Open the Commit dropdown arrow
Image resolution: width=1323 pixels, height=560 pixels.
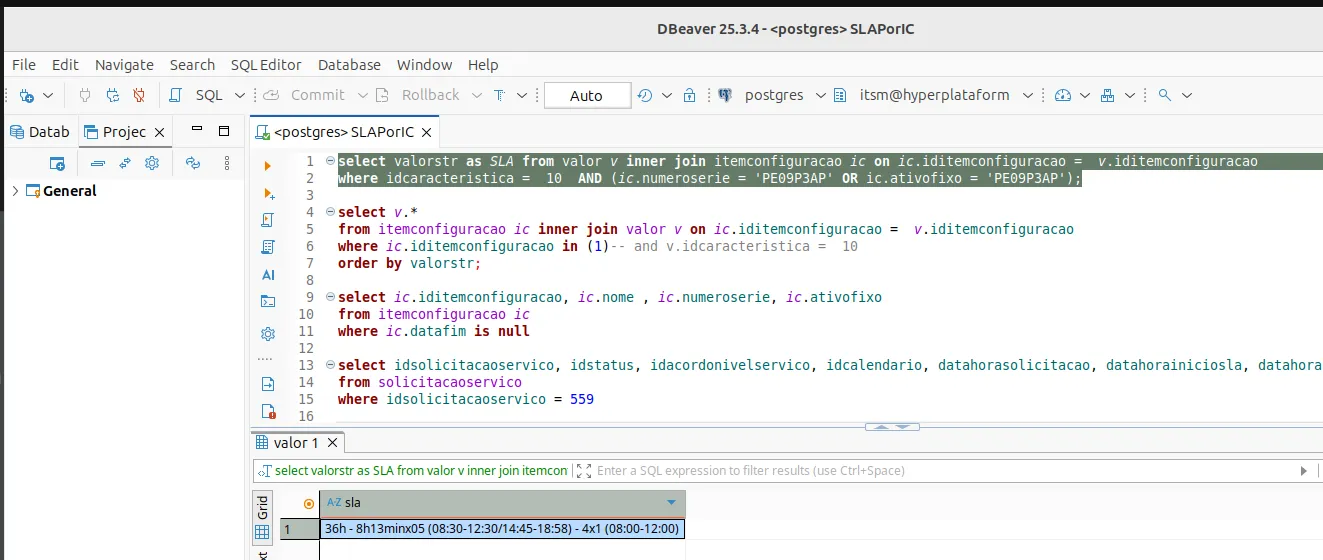[361, 96]
